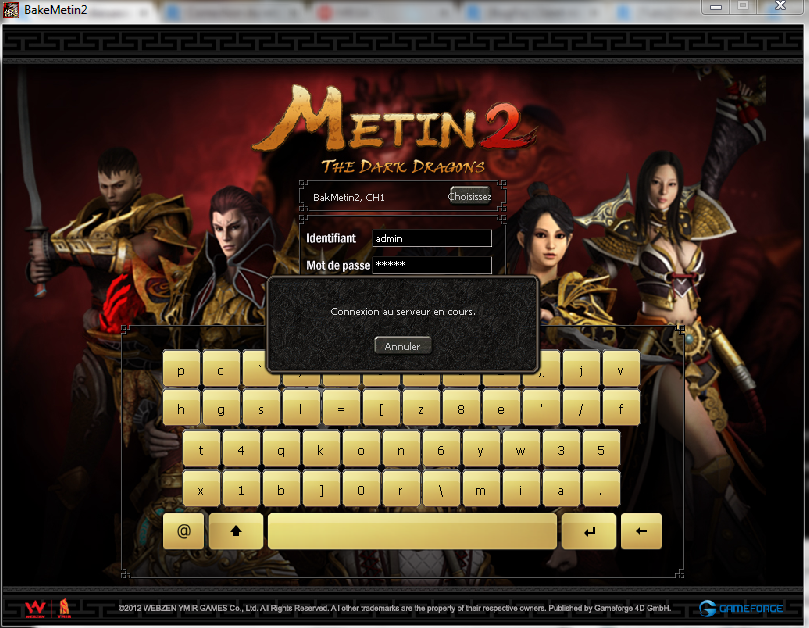Tap the 6 key on virtual keyboard
The height and width of the screenshot is (628, 809).
441,450
